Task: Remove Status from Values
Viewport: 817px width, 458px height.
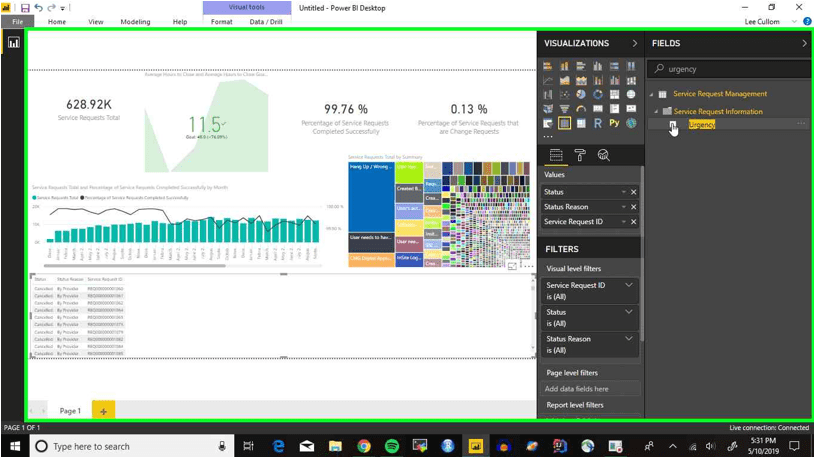Action: tap(634, 192)
